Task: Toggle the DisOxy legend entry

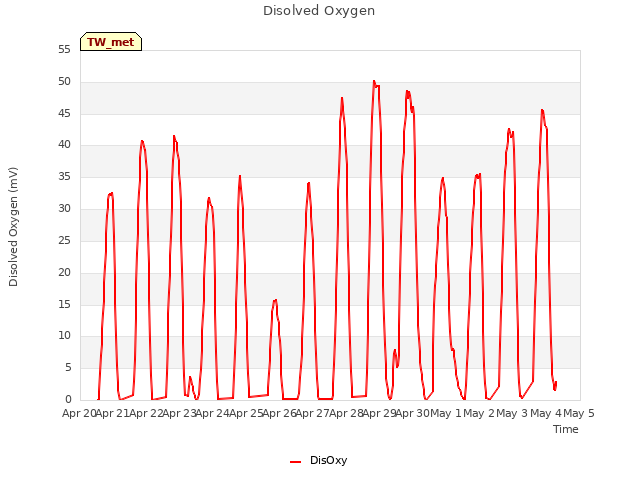Action: tap(318, 460)
